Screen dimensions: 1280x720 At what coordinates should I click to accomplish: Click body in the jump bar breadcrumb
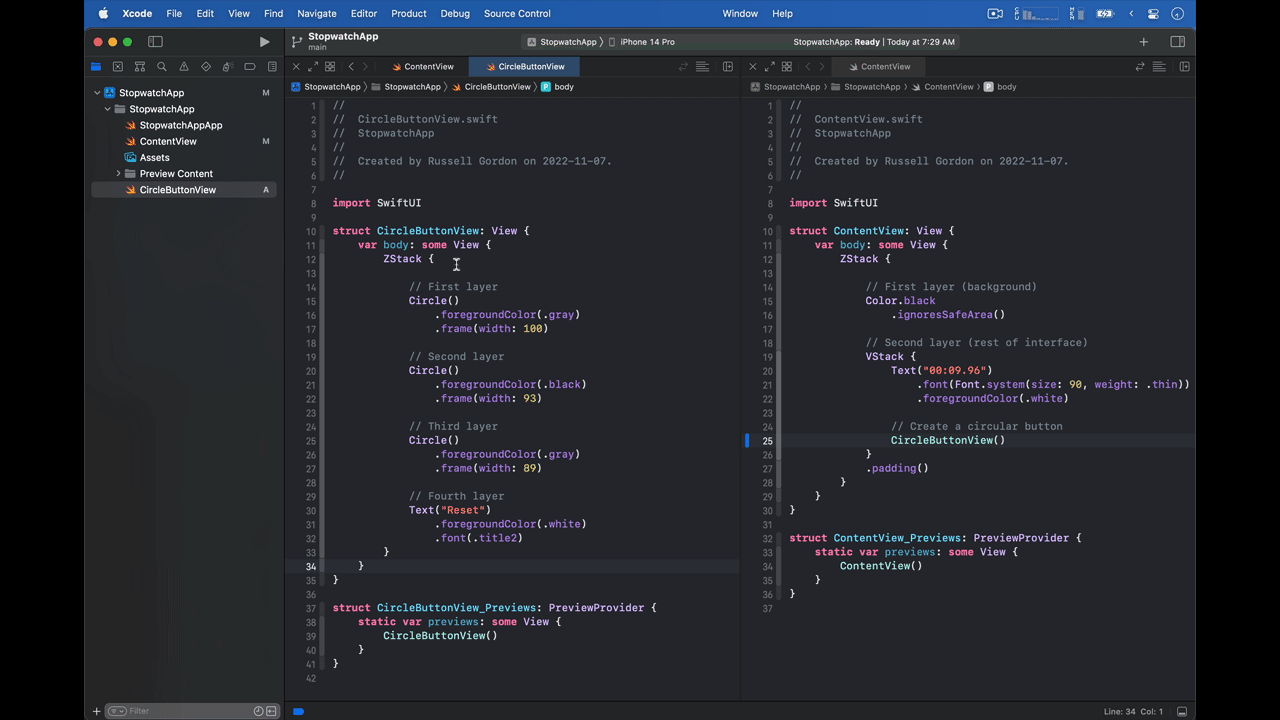[564, 87]
